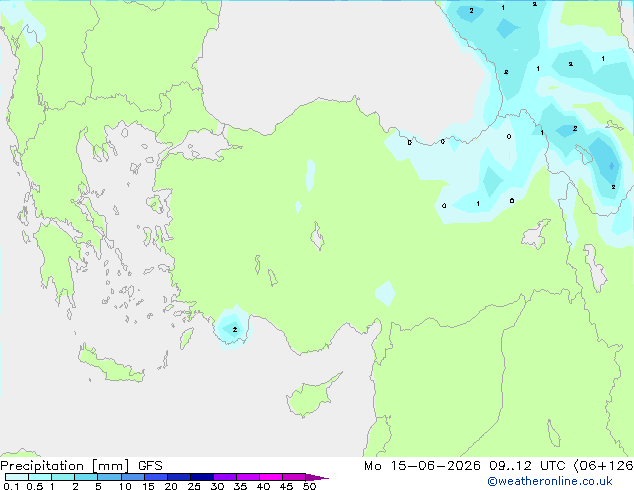Select the 2–5 mm legend color box
This screenshot has height=490, width=634.
[86, 477]
